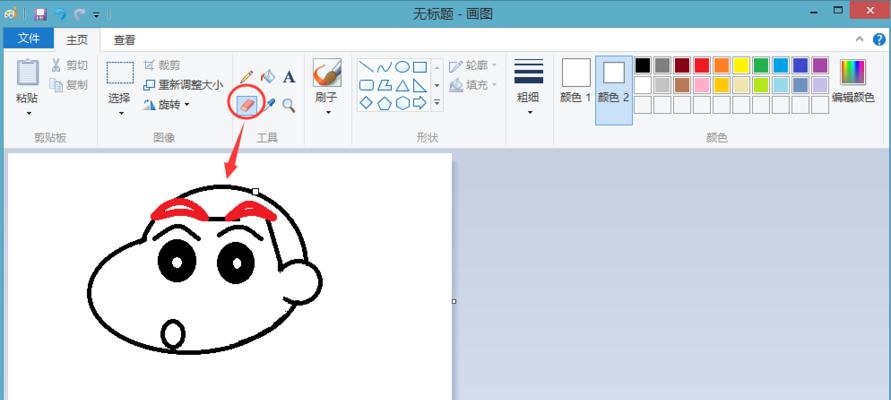This screenshot has height=400, width=891.
Task: Pick the green color swatch
Action: point(761,65)
